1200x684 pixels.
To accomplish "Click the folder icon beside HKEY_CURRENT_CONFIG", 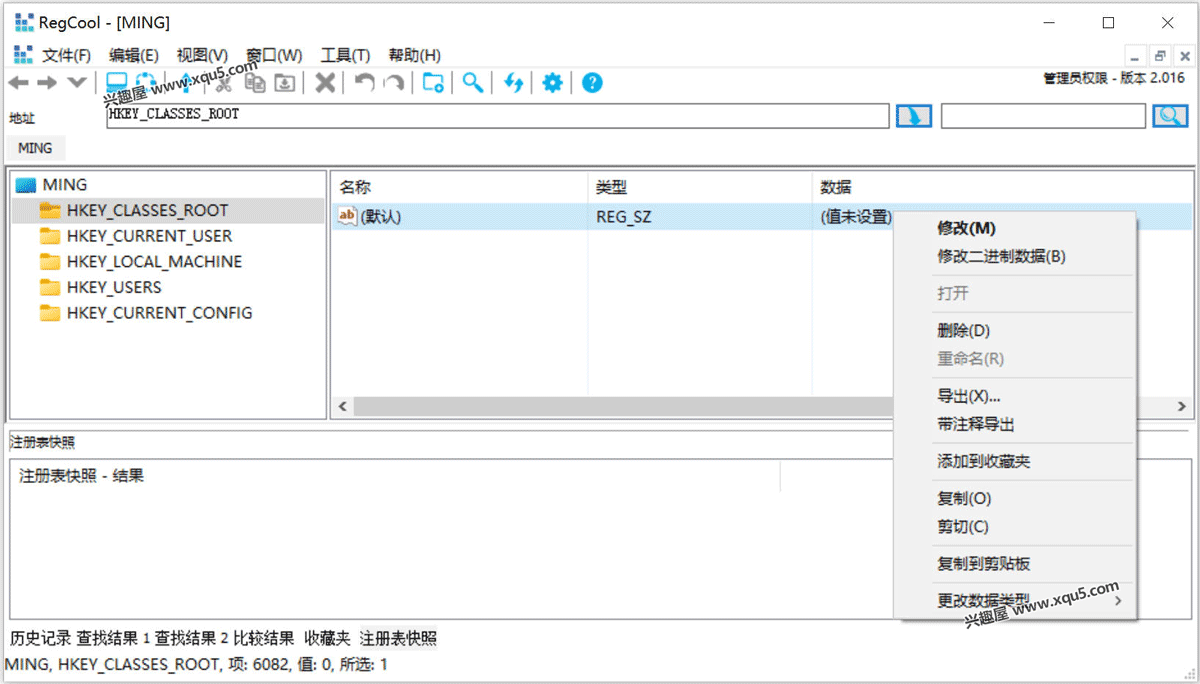I will click(x=50, y=313).
